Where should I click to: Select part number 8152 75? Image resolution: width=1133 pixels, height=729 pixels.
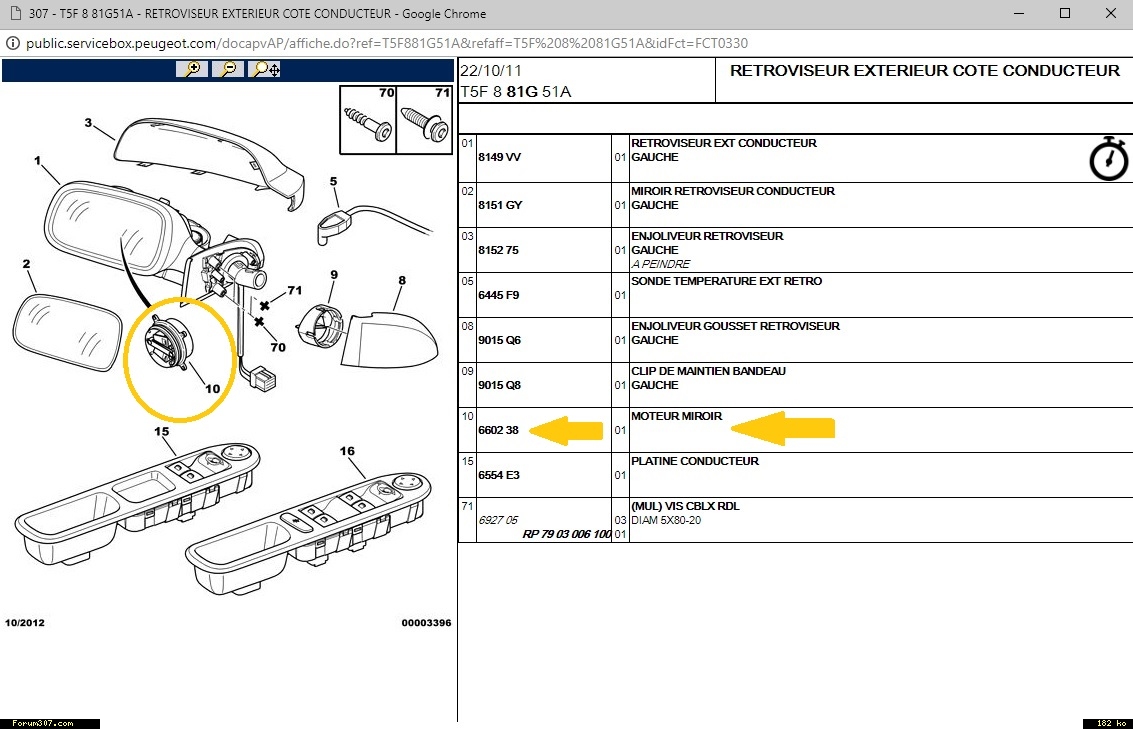499,250
